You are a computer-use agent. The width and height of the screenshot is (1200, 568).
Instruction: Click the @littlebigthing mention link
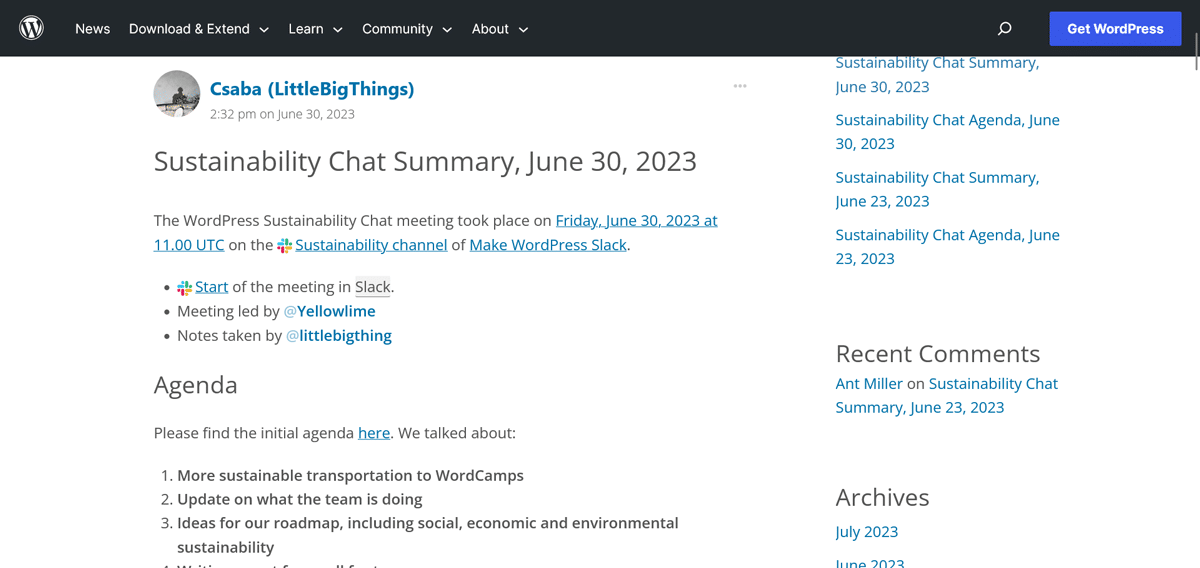339,336
